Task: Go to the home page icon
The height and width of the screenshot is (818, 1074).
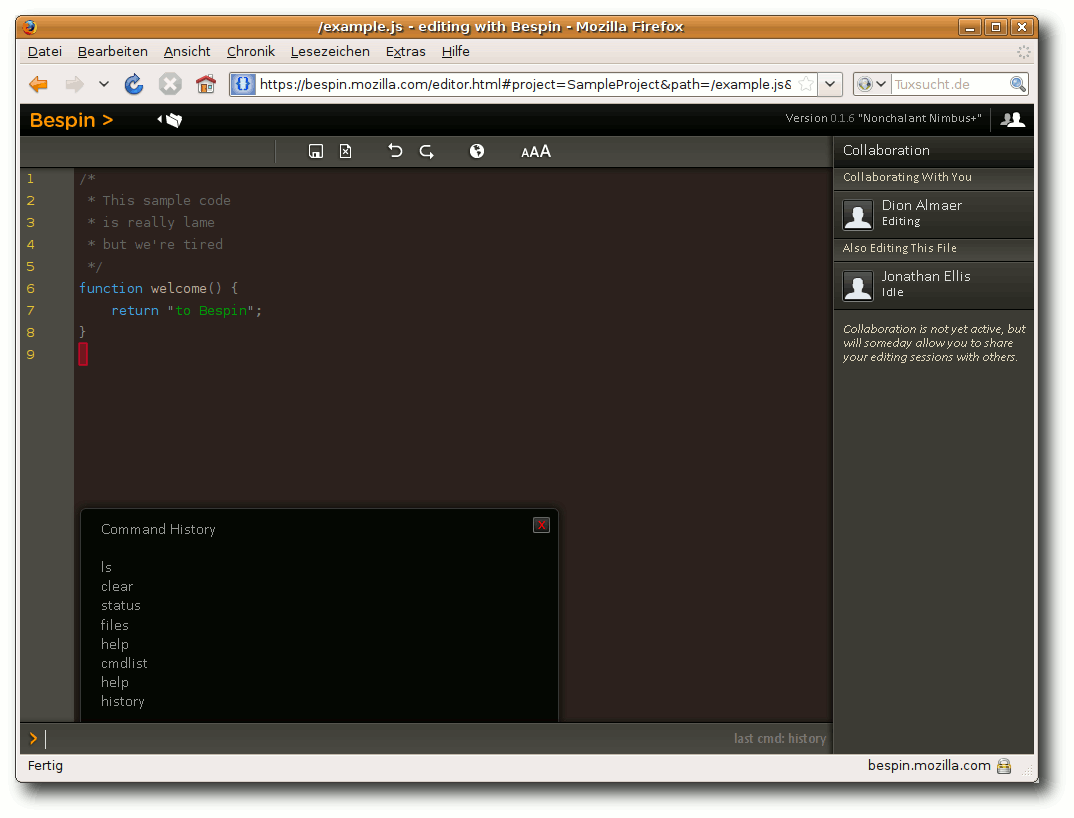Action: [205, 84]
